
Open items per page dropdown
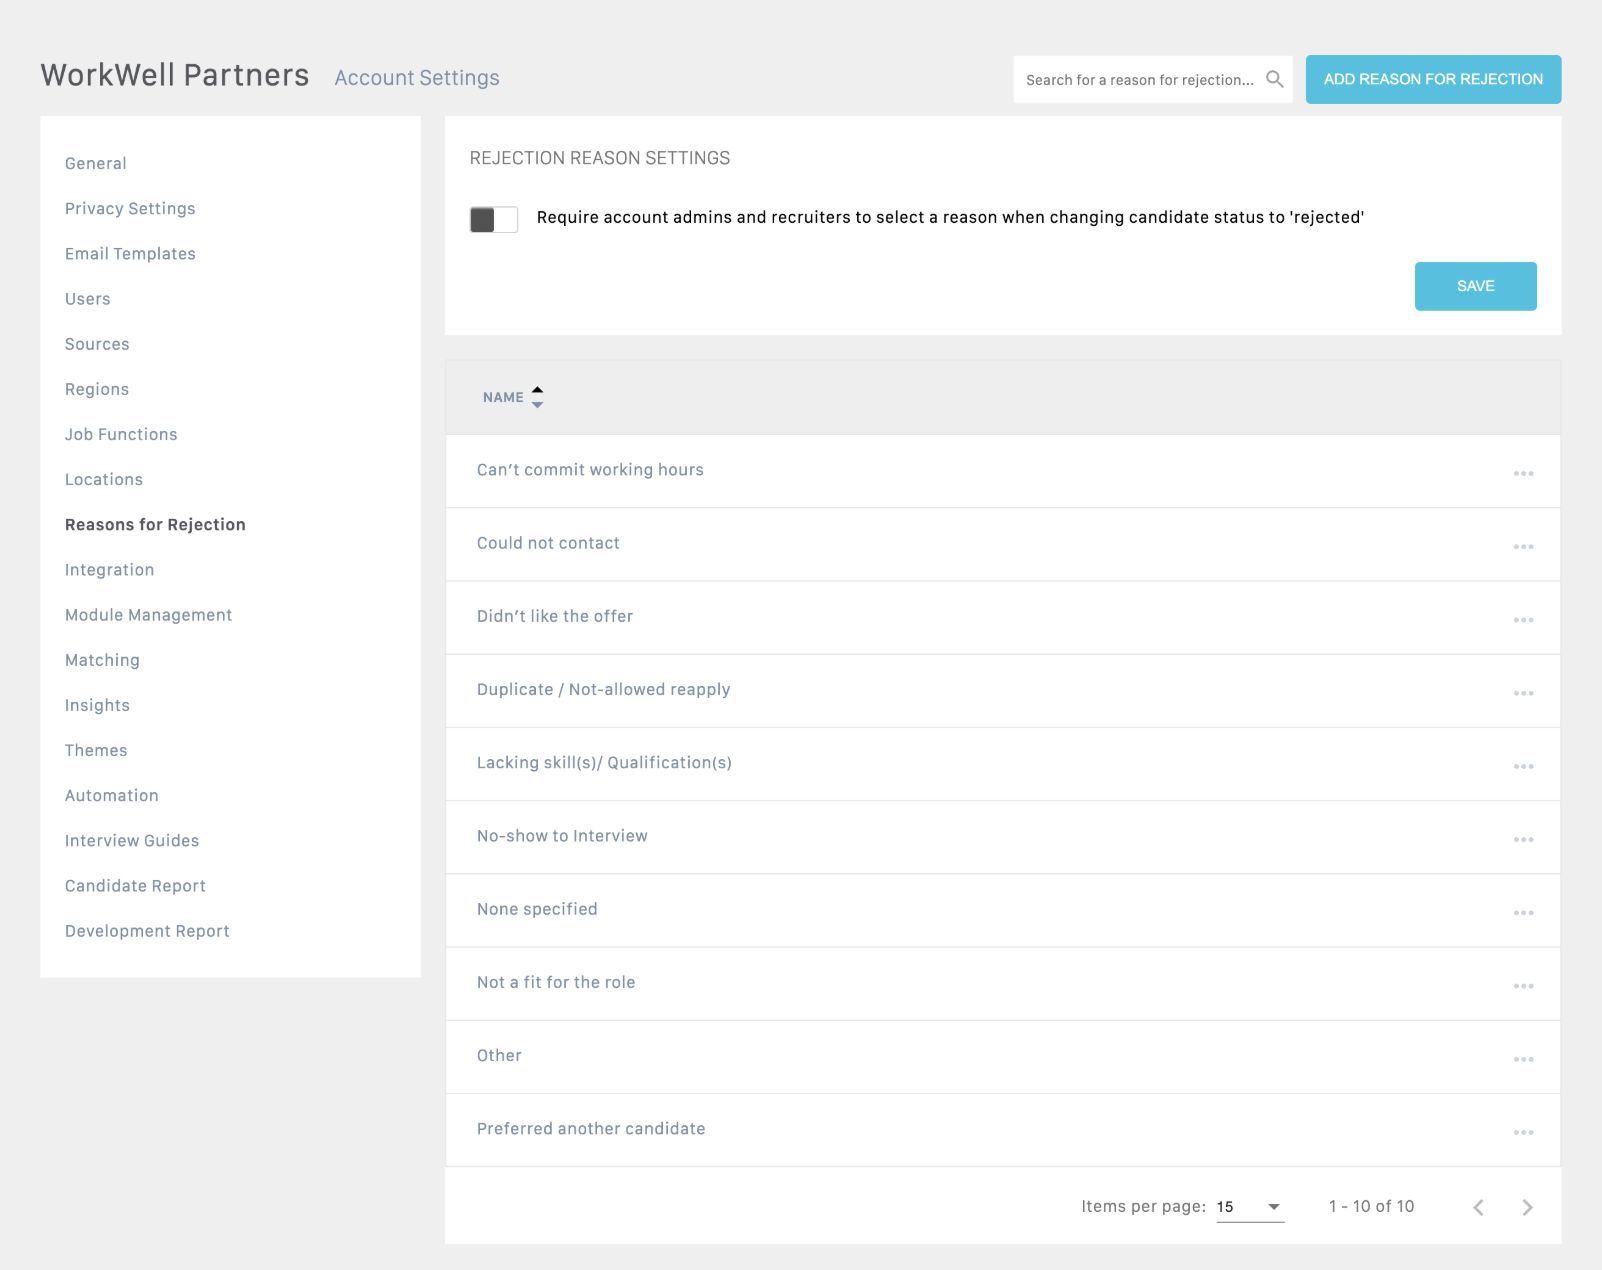click(1250, 1207)
